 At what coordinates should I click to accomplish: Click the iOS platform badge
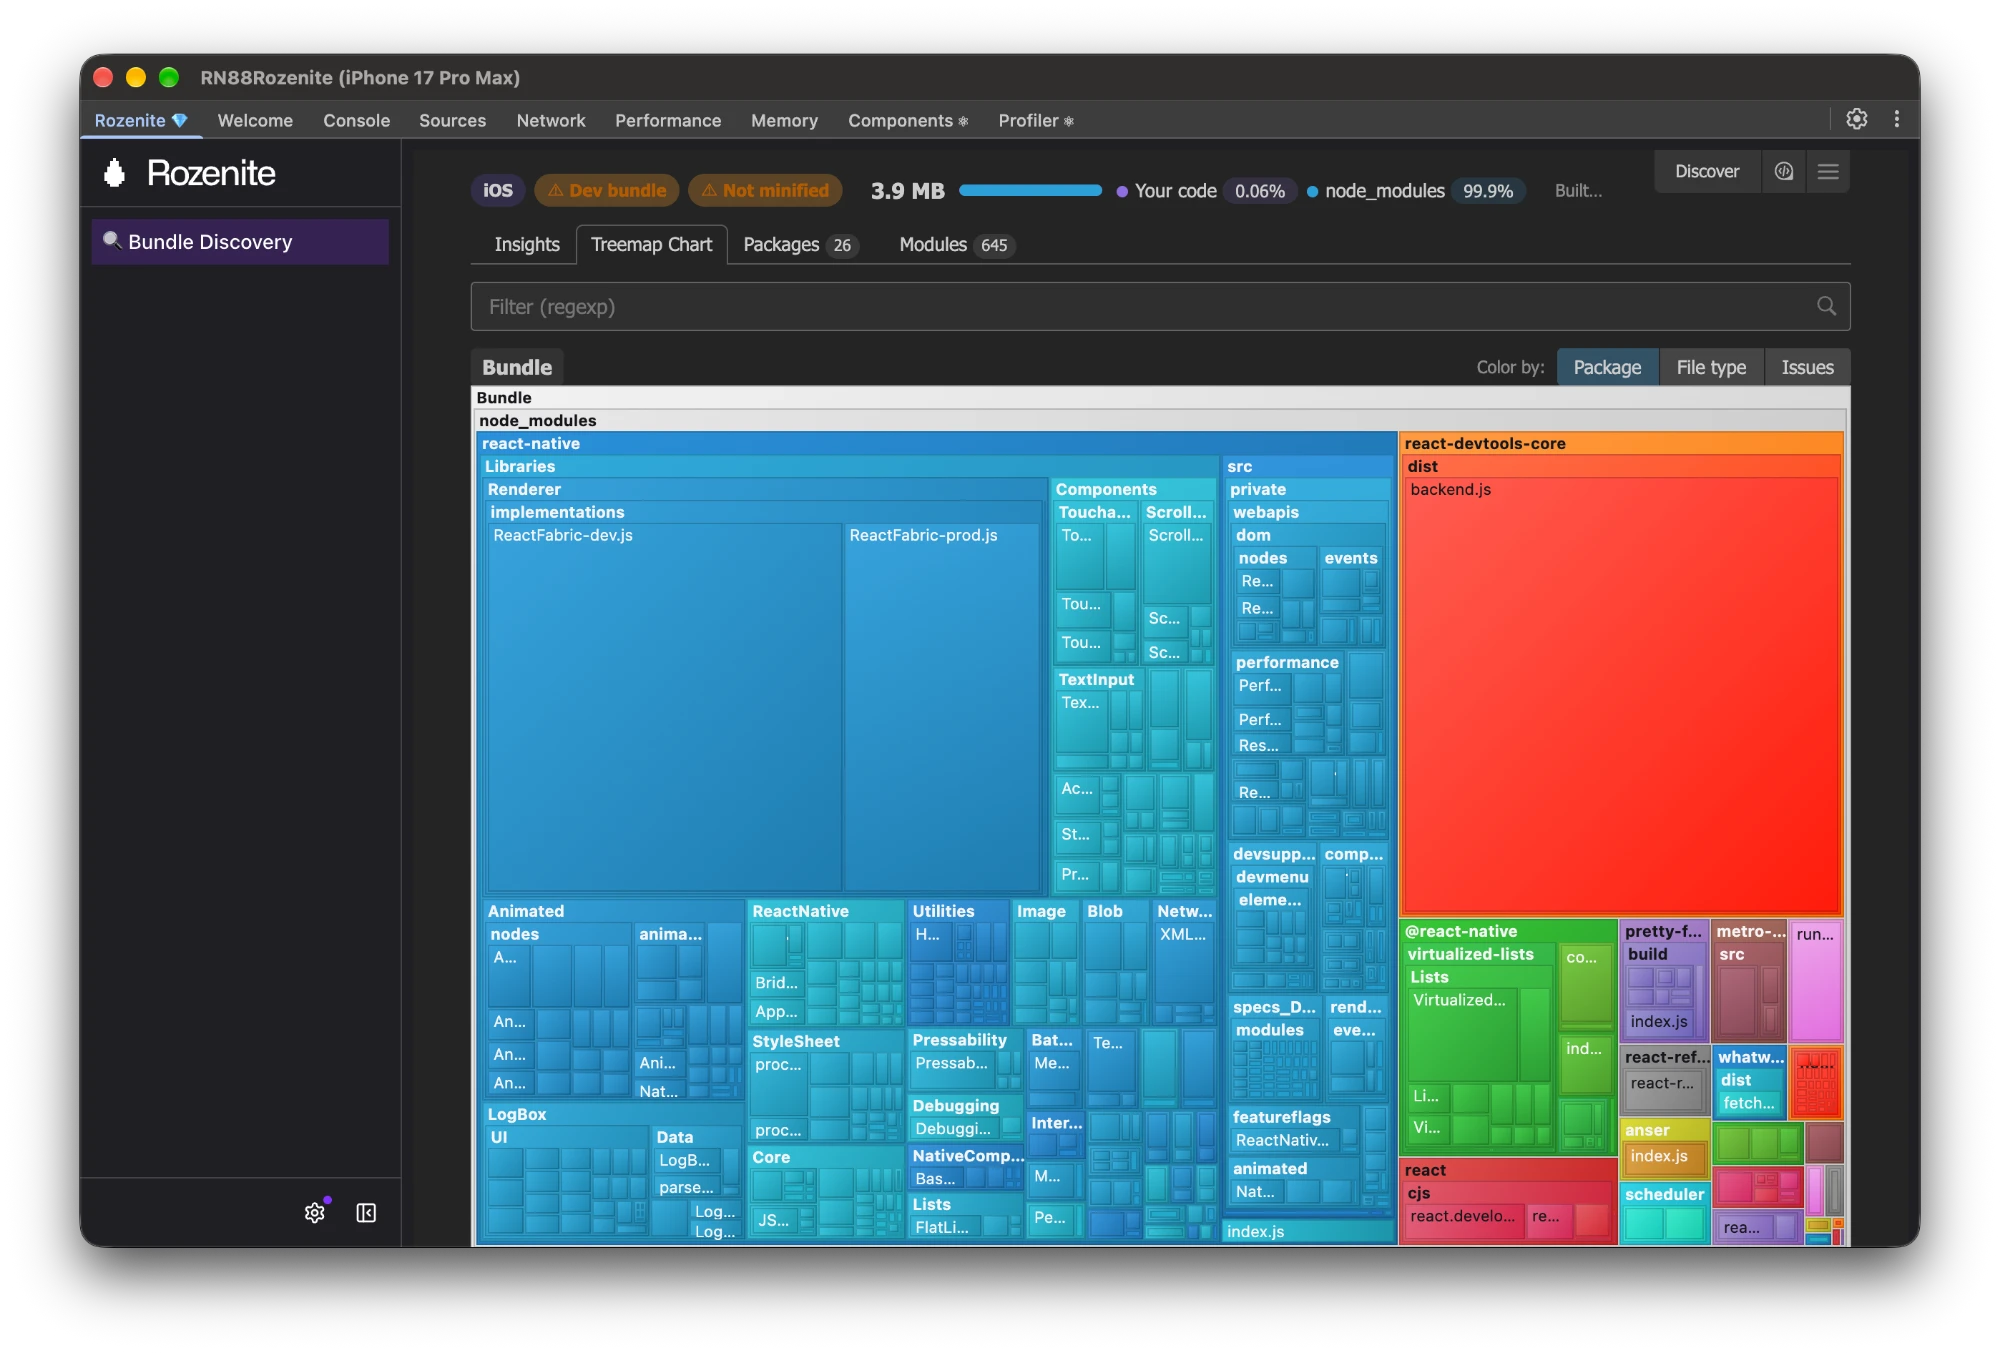(x=498, y=190)
